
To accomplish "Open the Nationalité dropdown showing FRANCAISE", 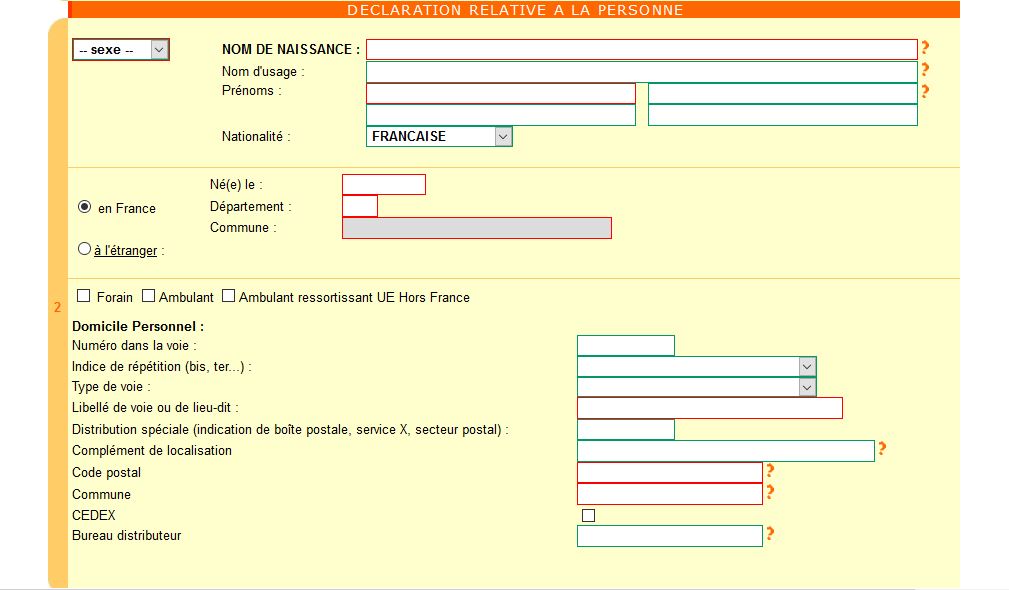I will click(440, 136).
